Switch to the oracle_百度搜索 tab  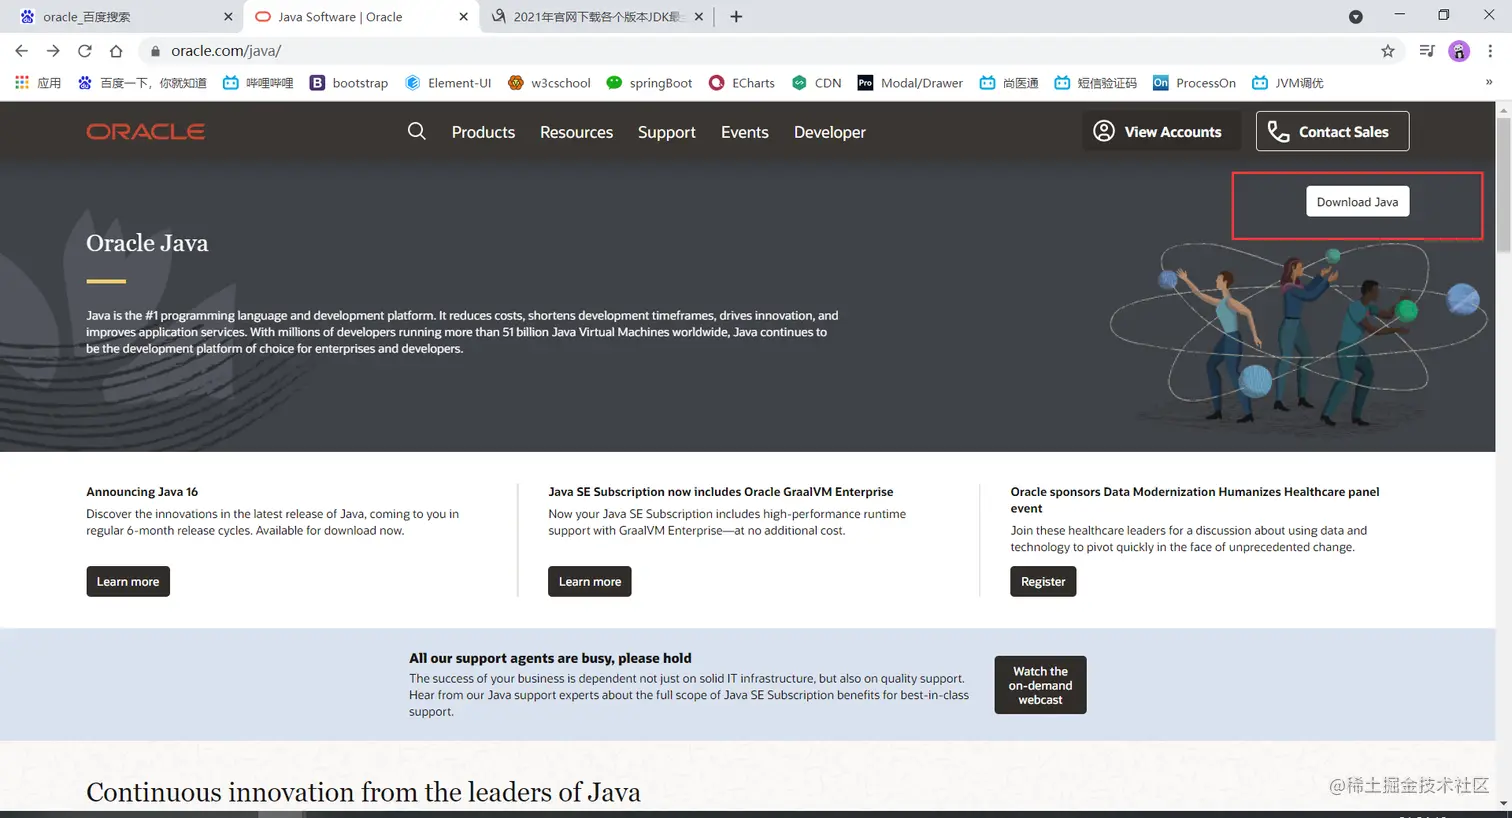(x=120, y=17)
